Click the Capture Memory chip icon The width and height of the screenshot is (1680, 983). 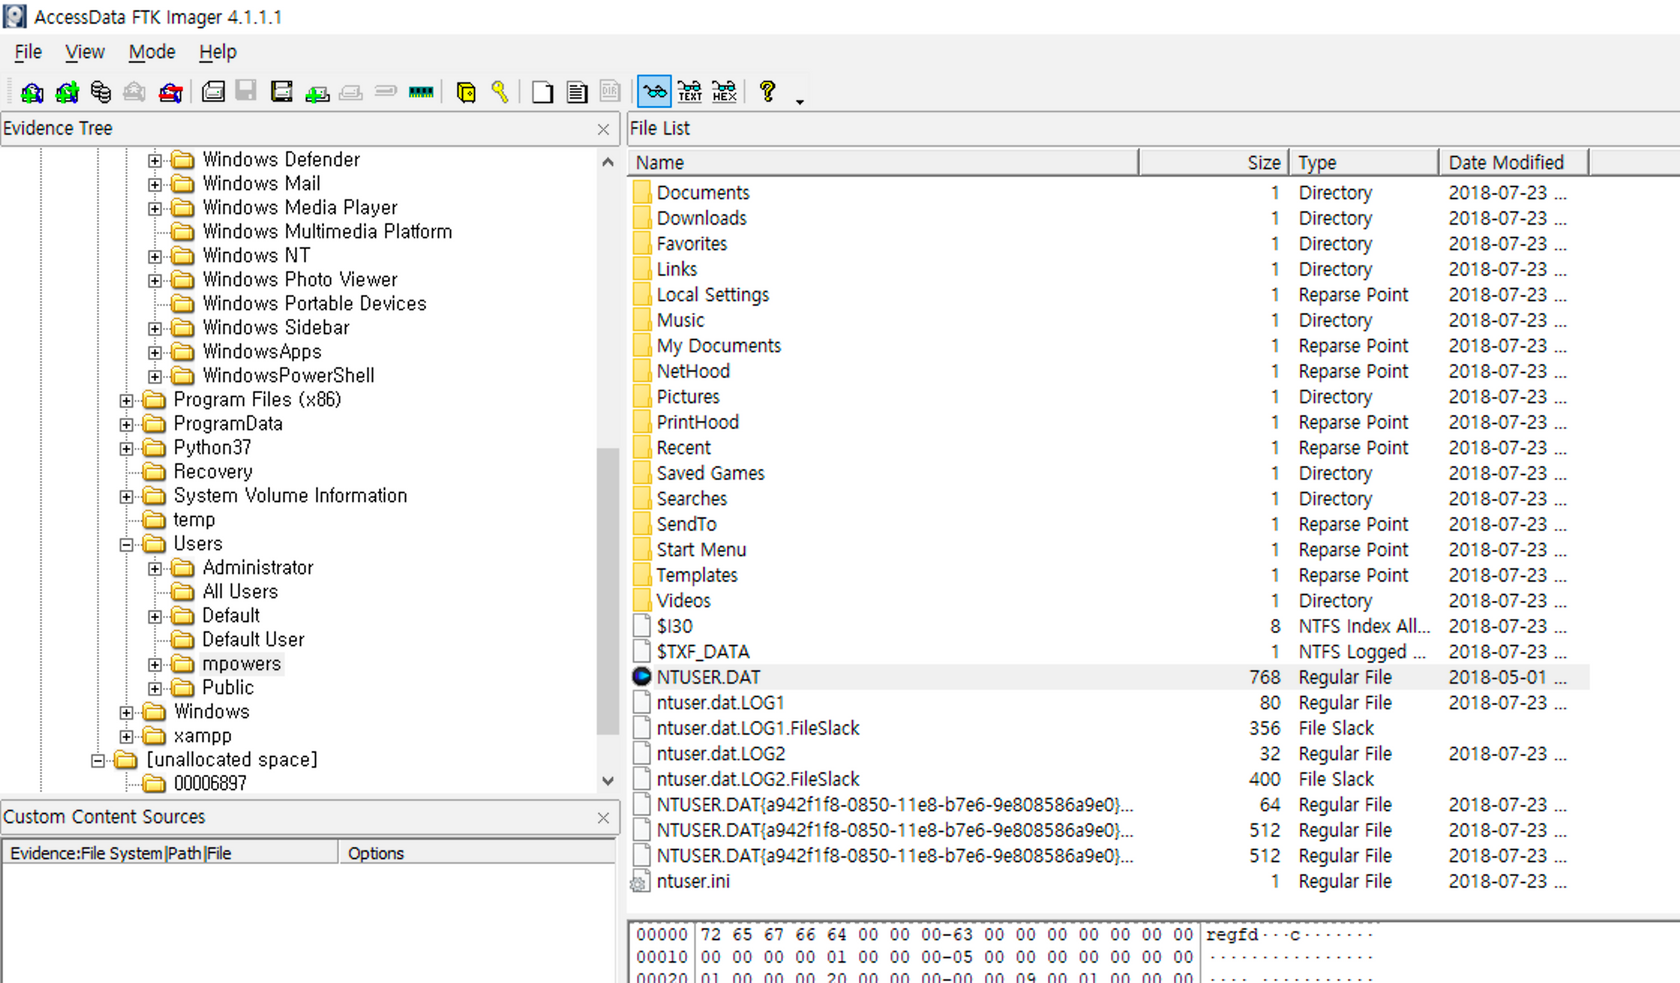coord(421,92)
